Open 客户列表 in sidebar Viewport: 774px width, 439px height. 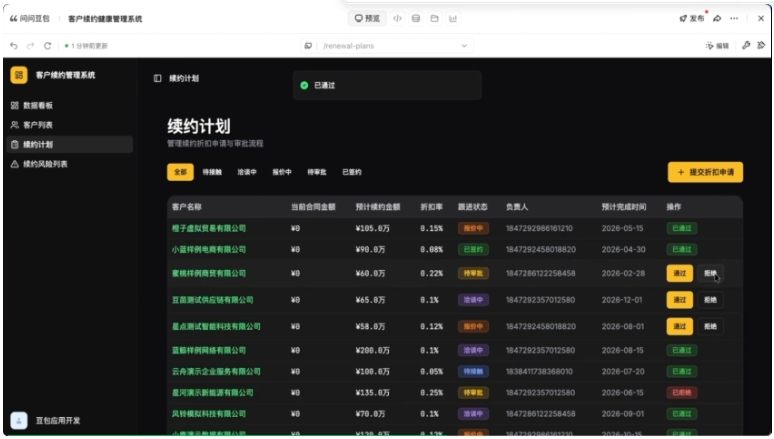point(69,125)
